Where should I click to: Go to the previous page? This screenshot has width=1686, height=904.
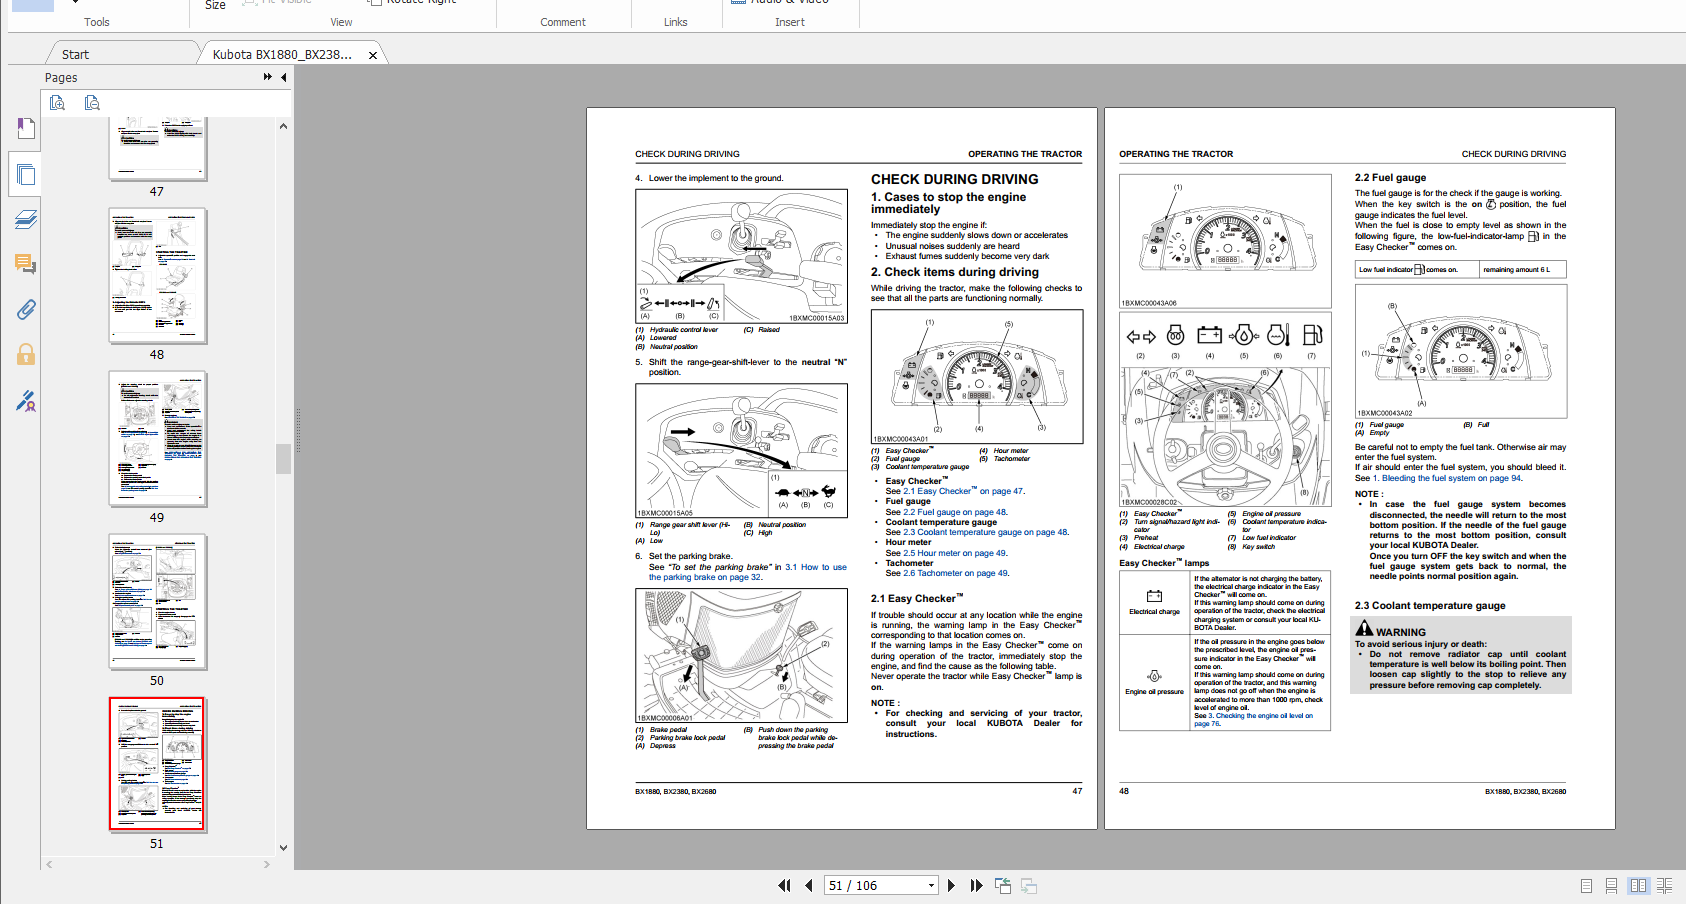point(808,885)
